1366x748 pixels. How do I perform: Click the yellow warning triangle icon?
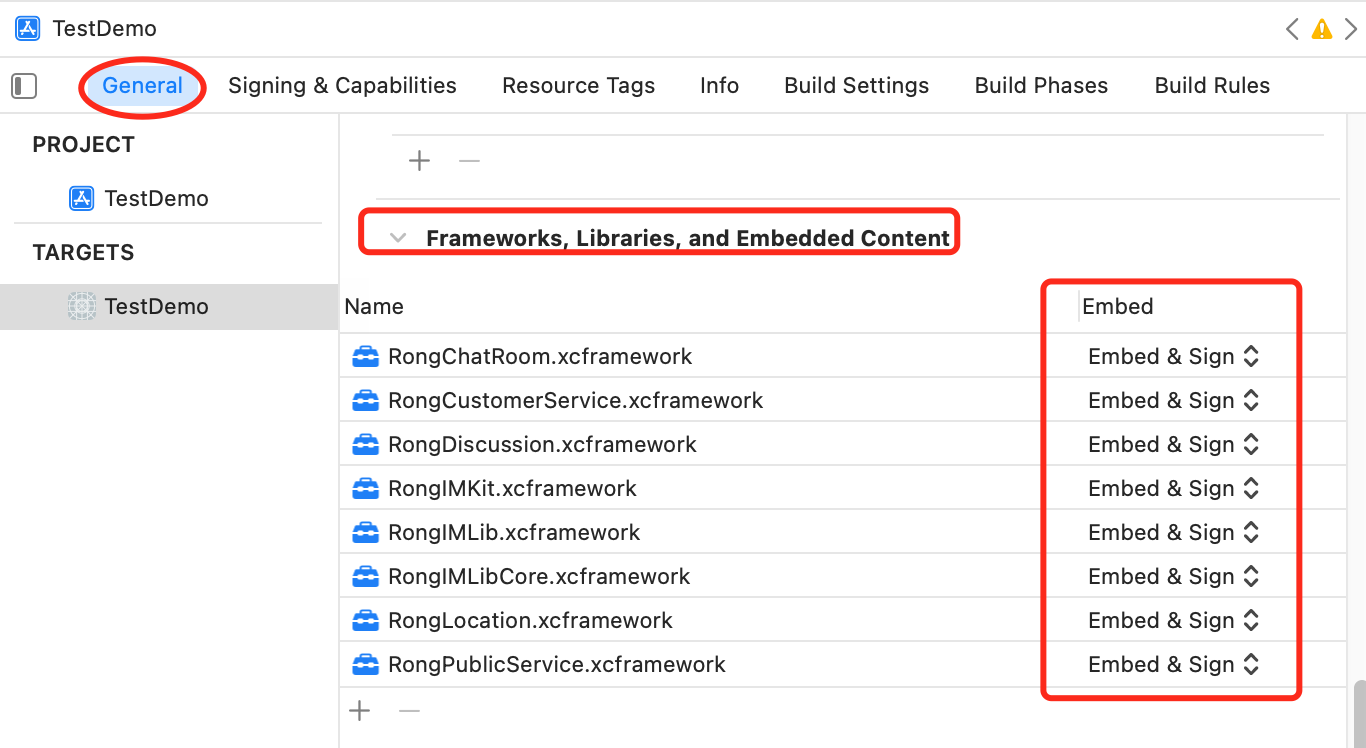(1322, 29)
